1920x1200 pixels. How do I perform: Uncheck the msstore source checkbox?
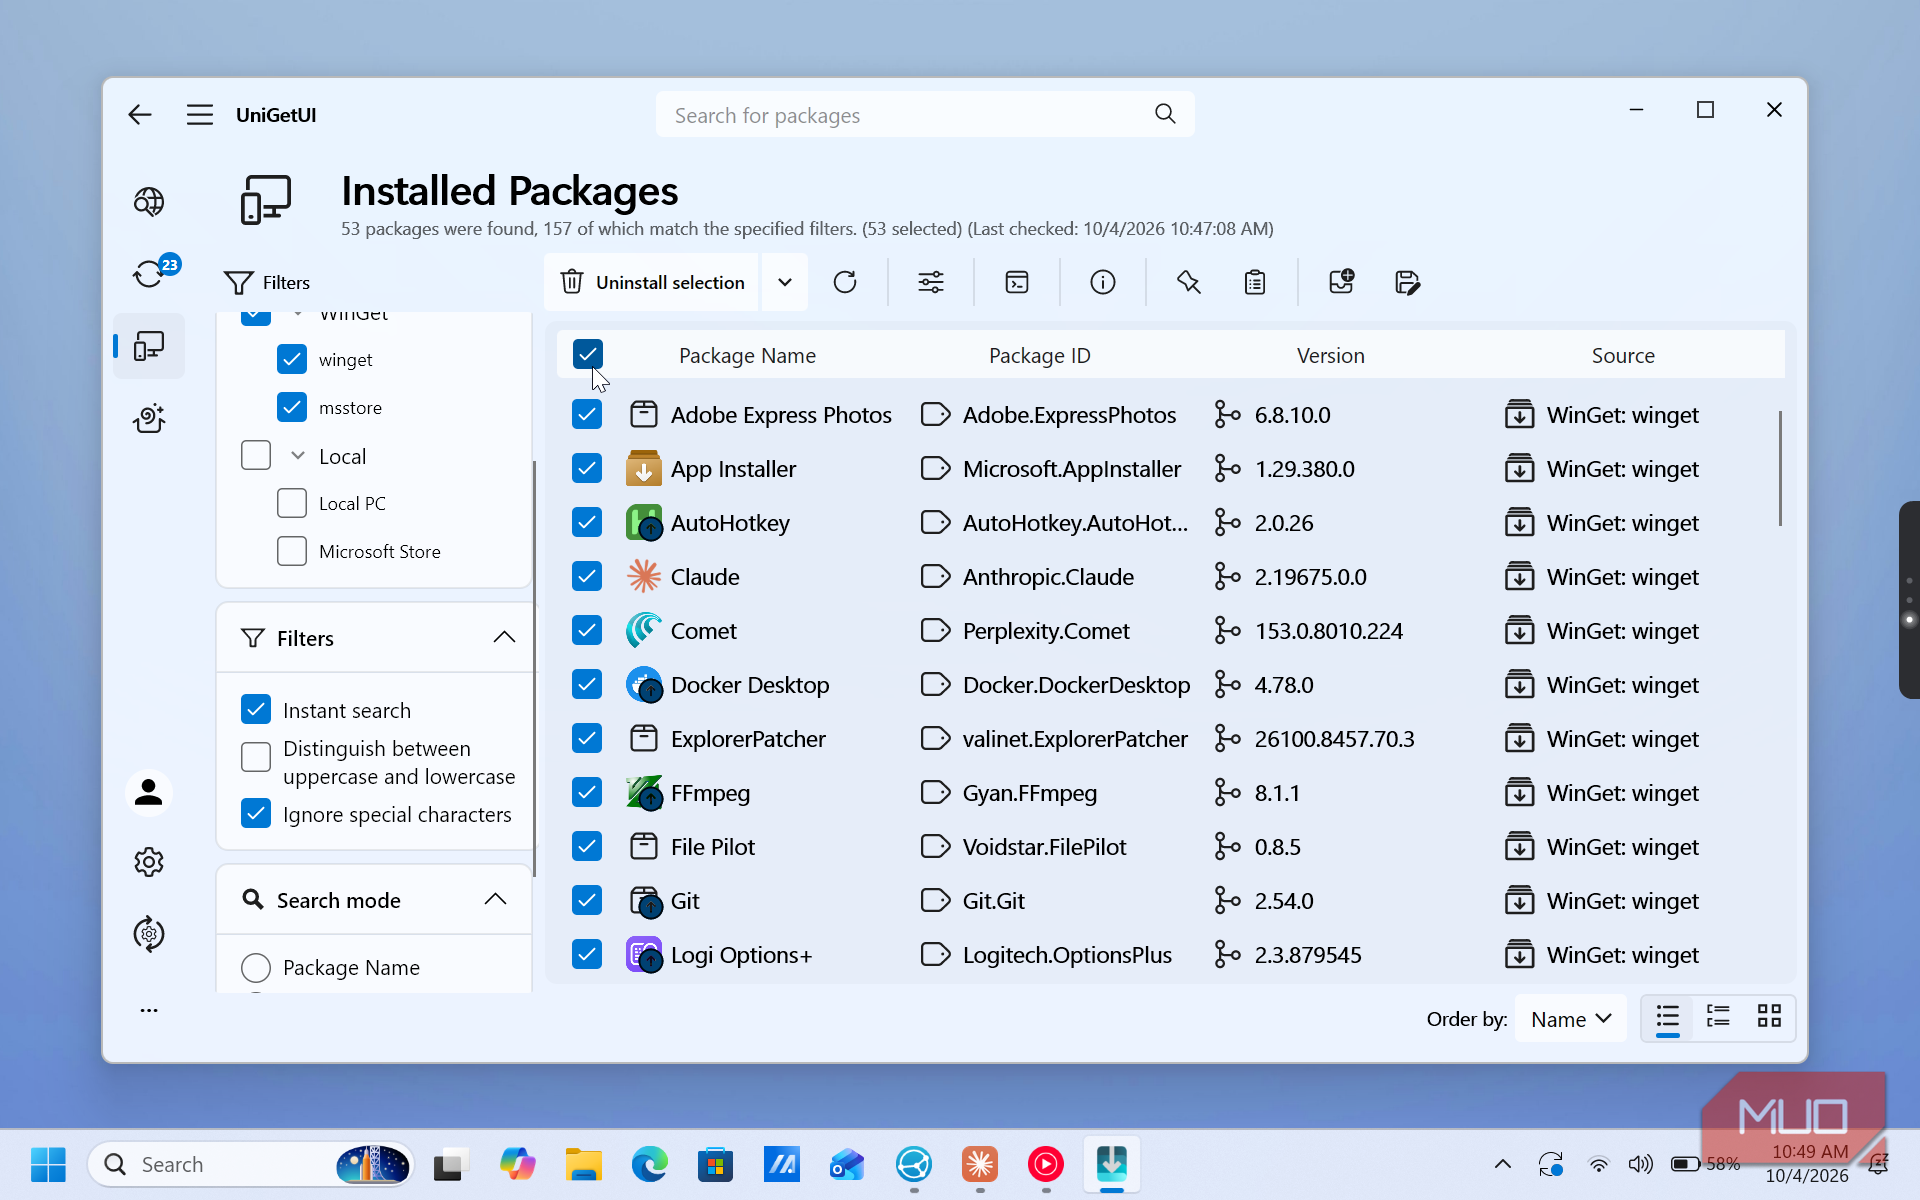click(x=292, y=407)
